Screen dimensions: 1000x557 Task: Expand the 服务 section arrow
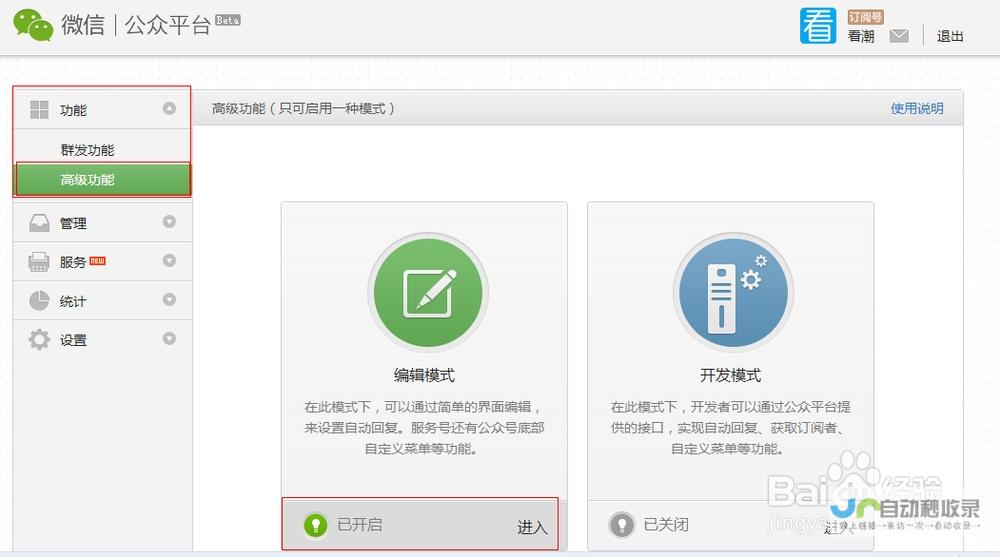pos(169,260)
